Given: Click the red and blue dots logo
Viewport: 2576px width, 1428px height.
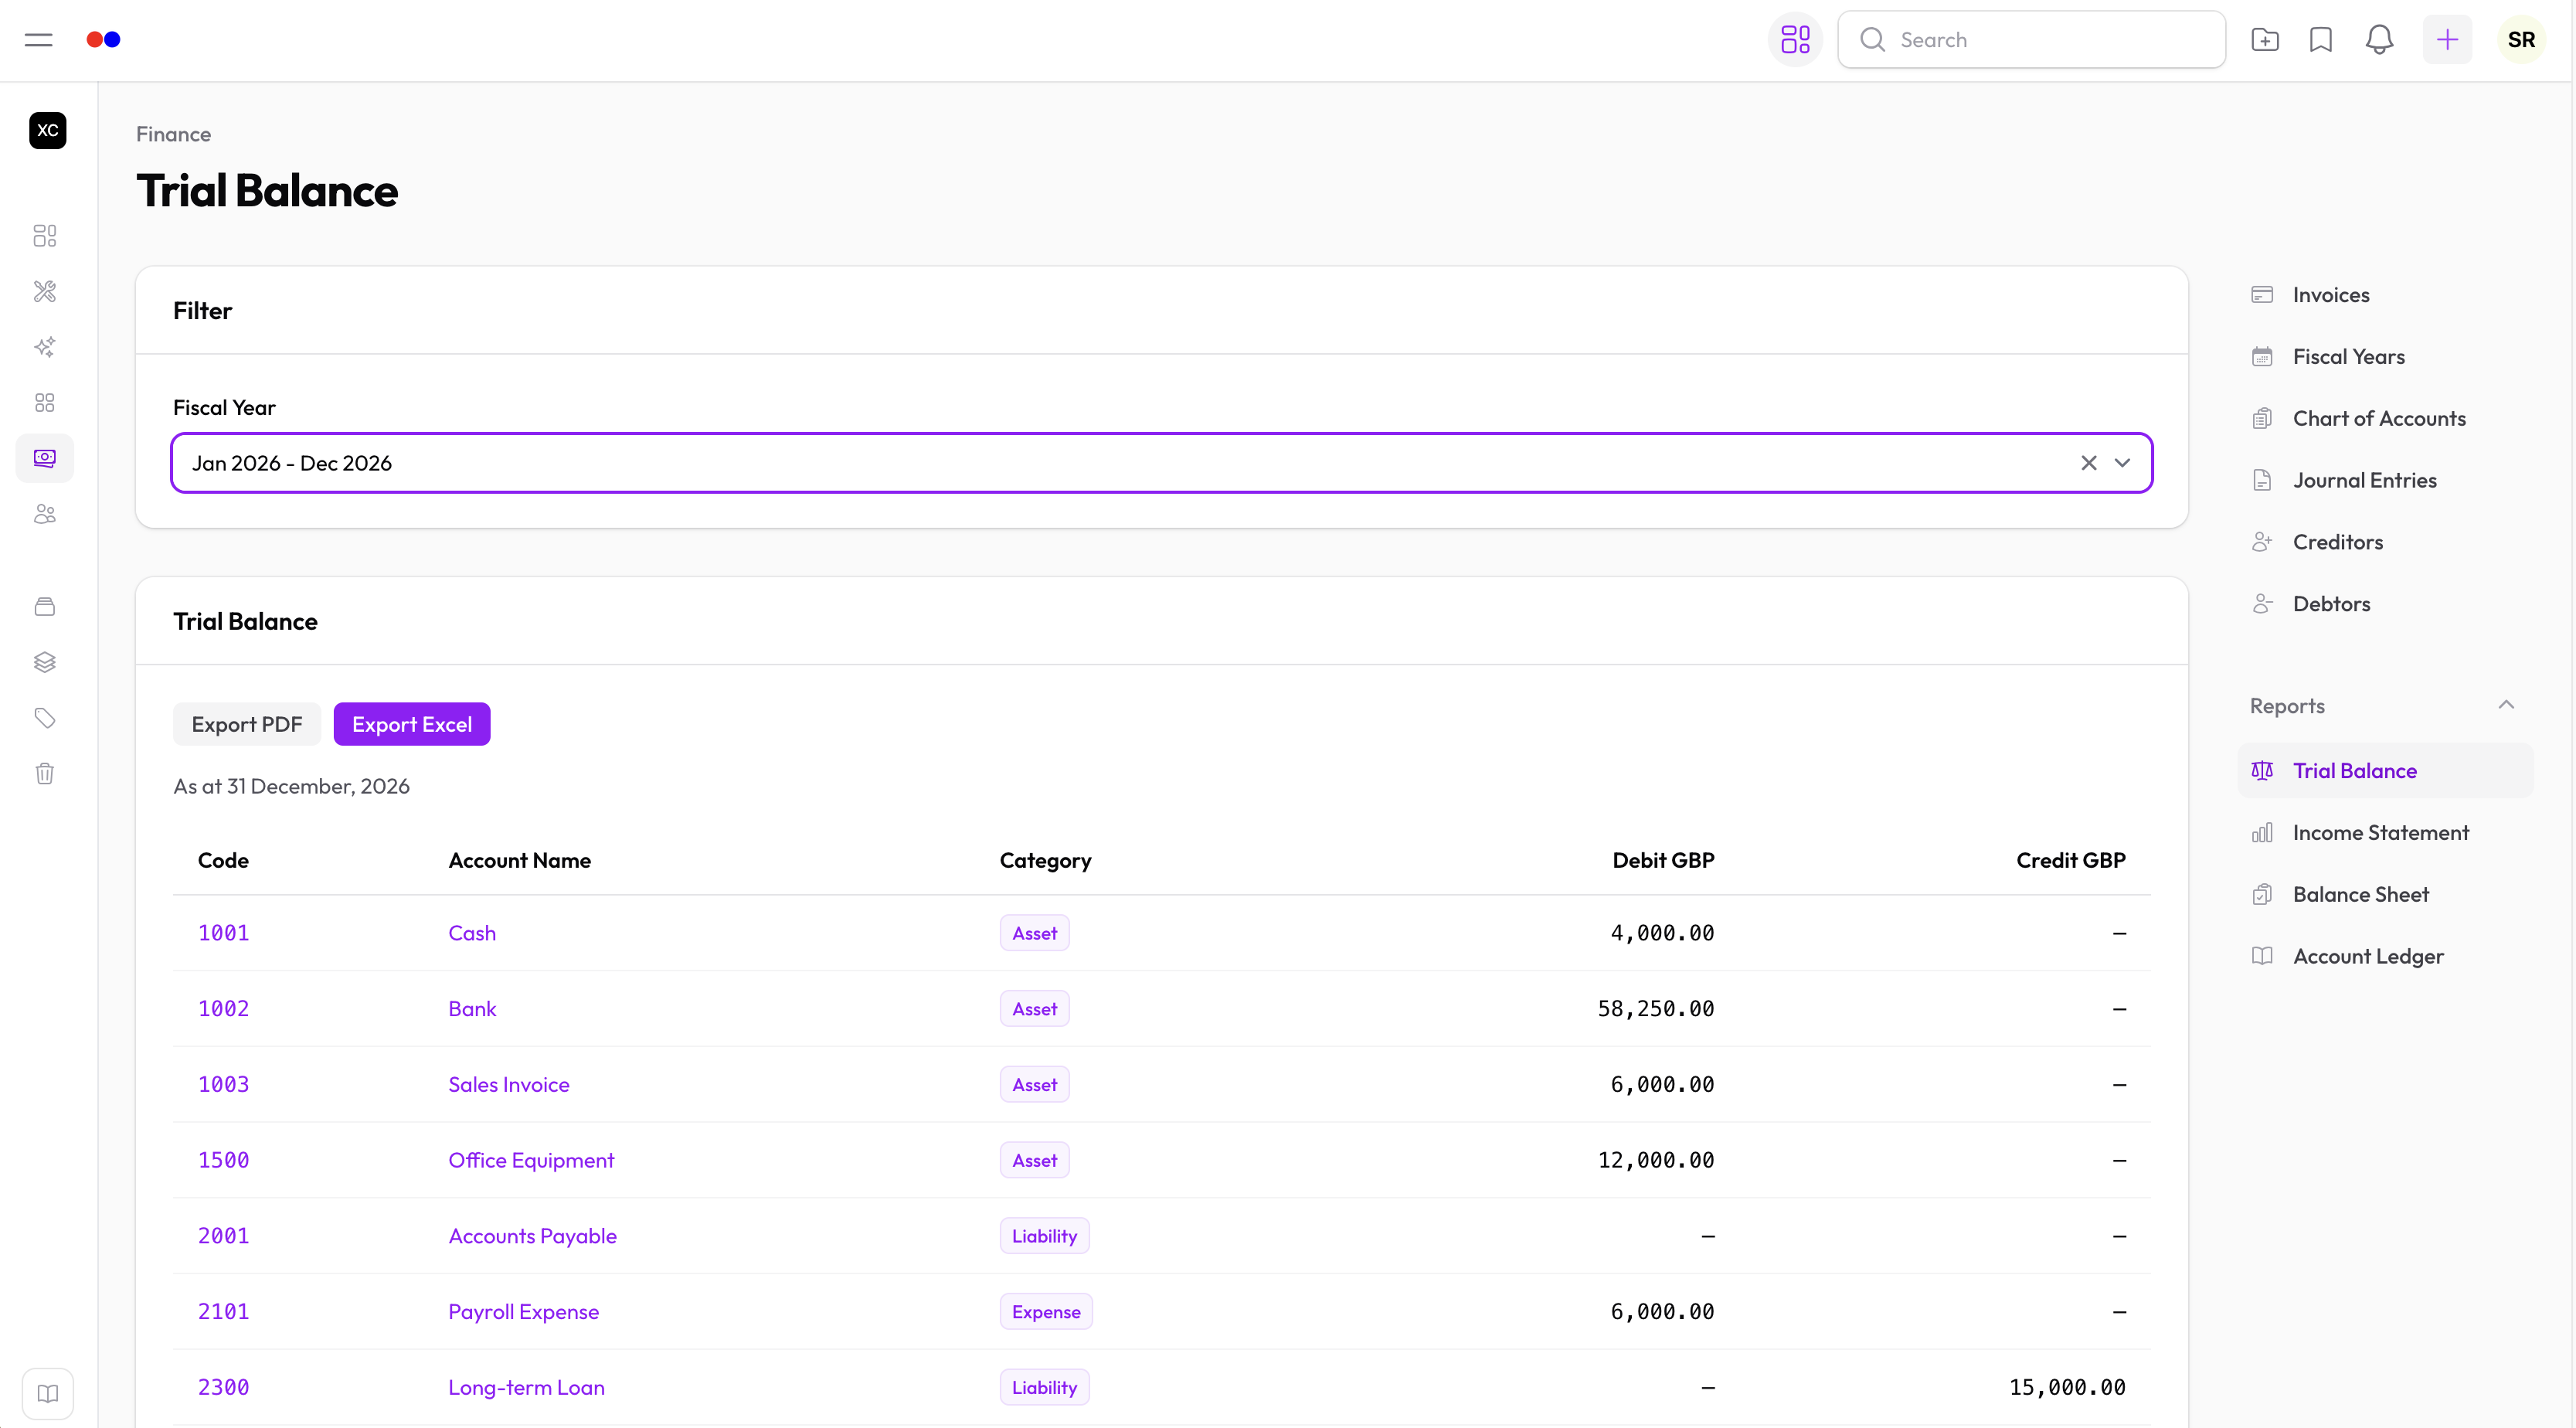Looking at the screenshot, I should (103, 40).
